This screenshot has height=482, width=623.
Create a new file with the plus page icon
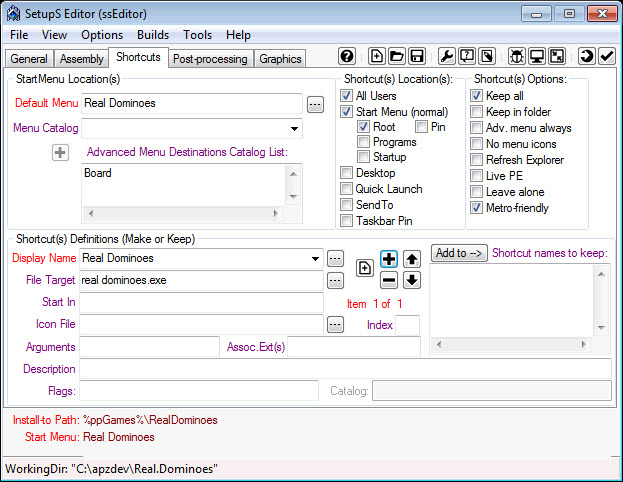click(376, 56)
